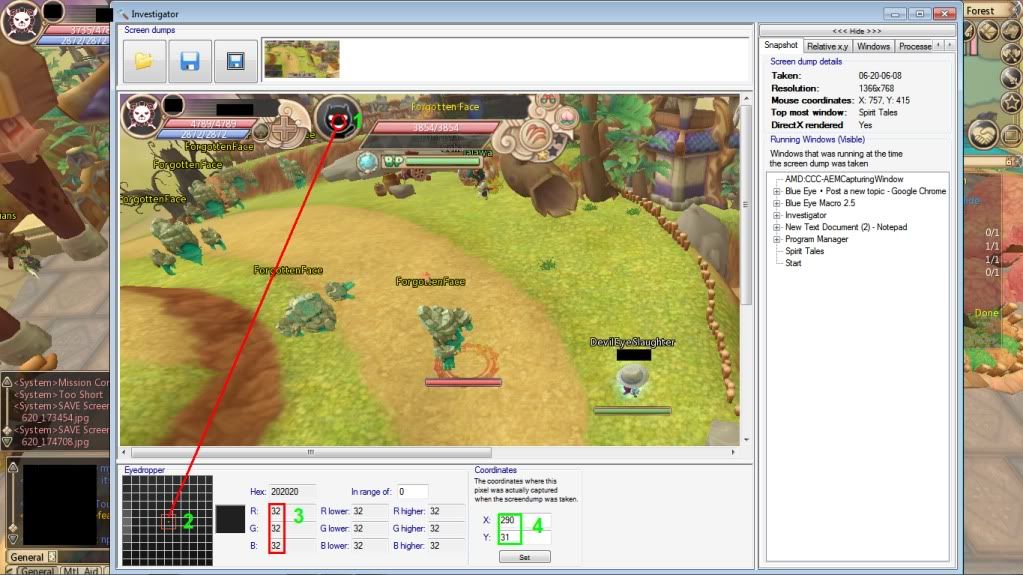Click the G higher value field
This screenshot has width=1023, height=575.
click(446, 529)
